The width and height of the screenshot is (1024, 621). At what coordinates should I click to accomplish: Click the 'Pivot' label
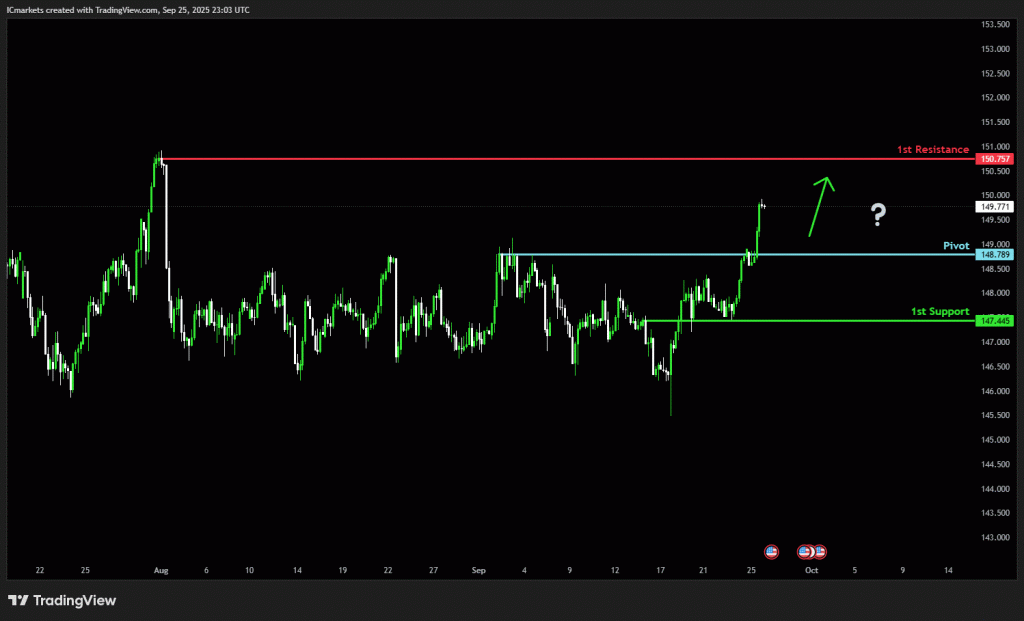click(956, 246)
